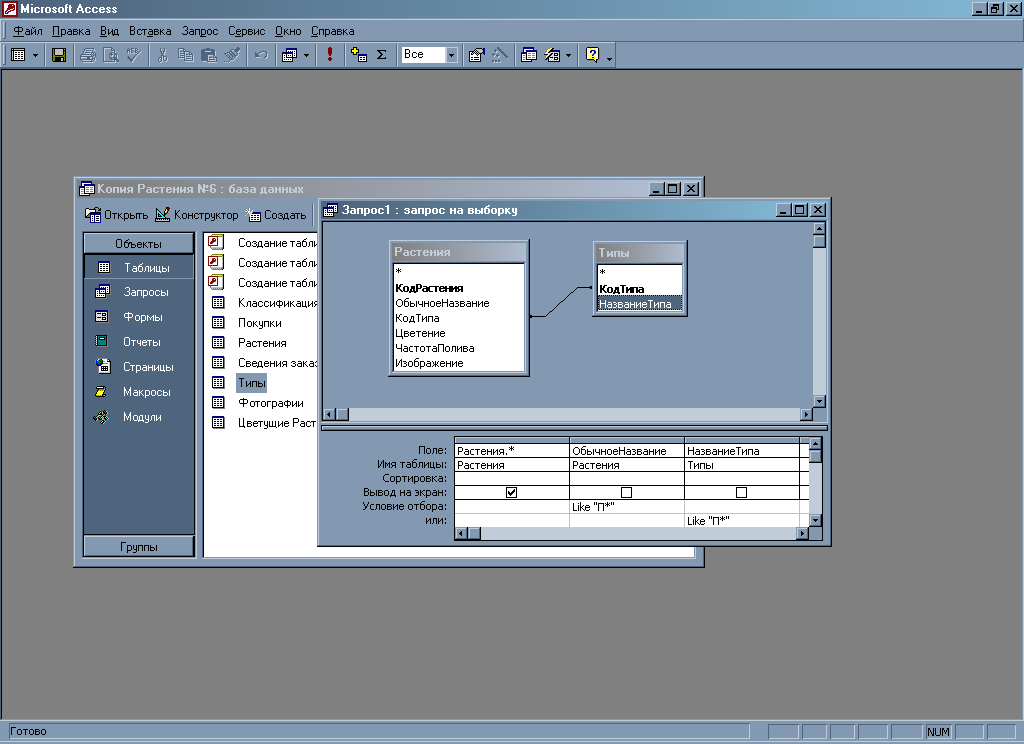Click the Build expression wand icon

coord(500,55)
